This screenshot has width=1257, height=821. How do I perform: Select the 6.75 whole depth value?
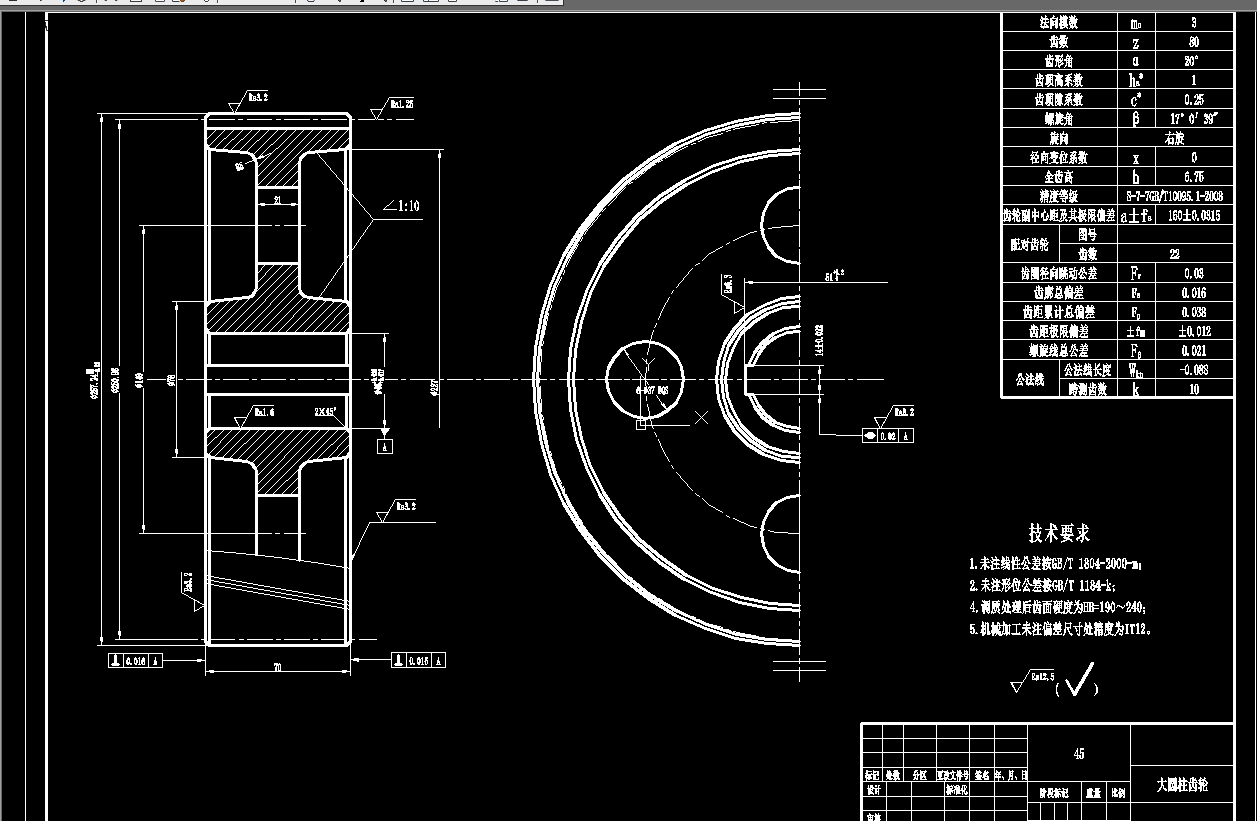tap(1192, 176)
